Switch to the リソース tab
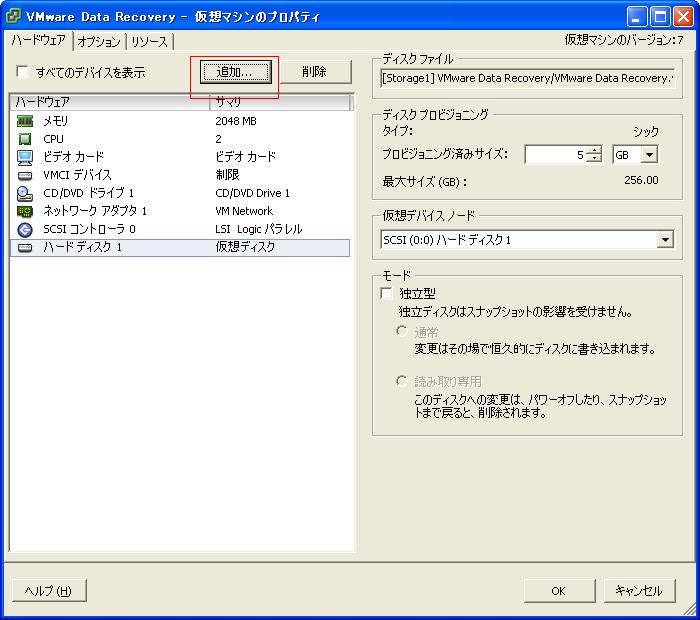The image size is (700, 620). (x=150, y=42)
